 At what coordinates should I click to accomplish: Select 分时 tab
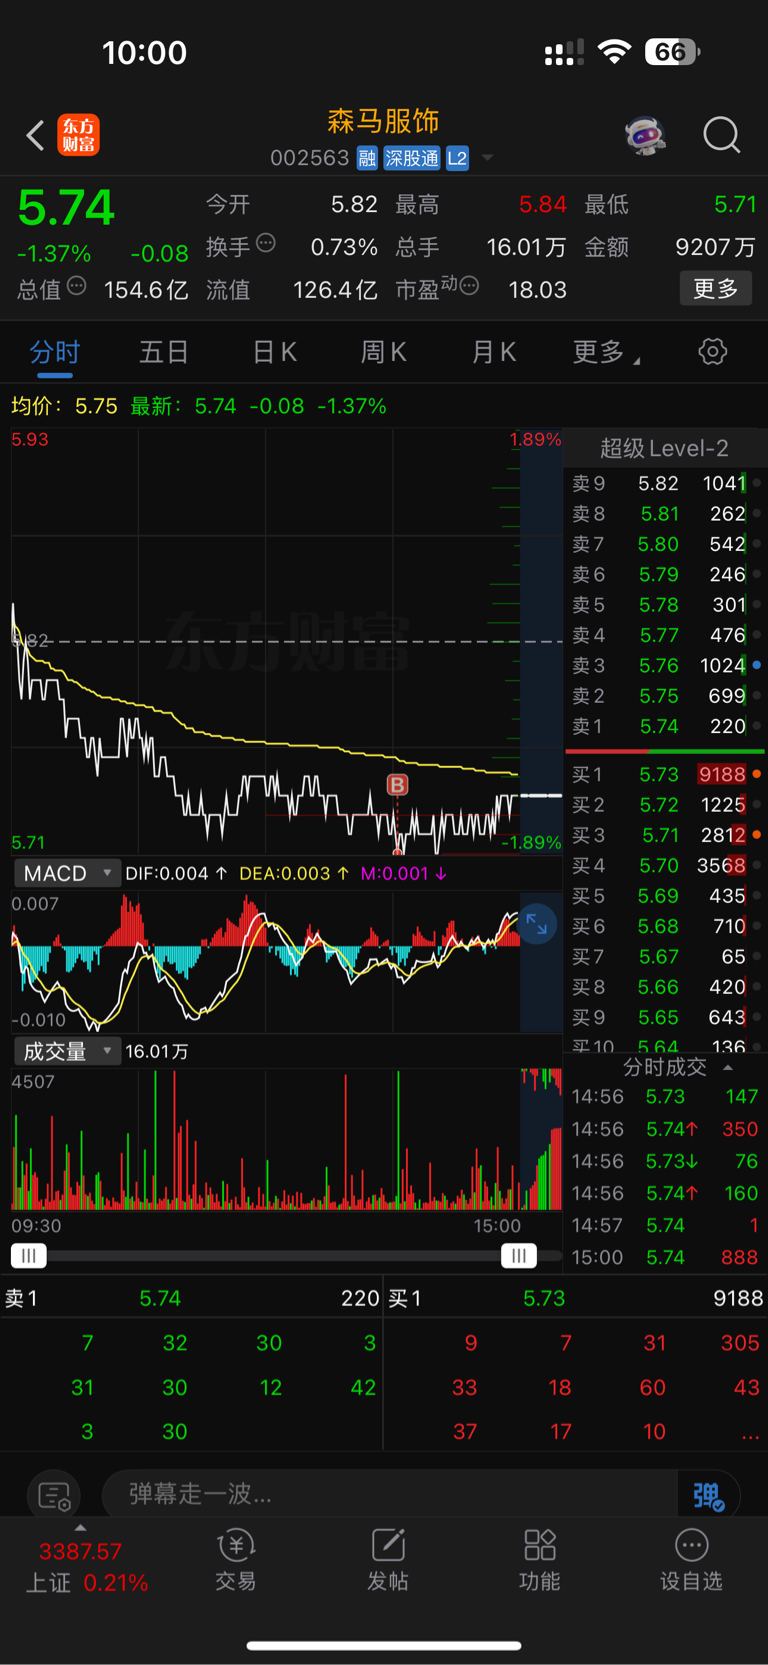click(x=55, y=352)
